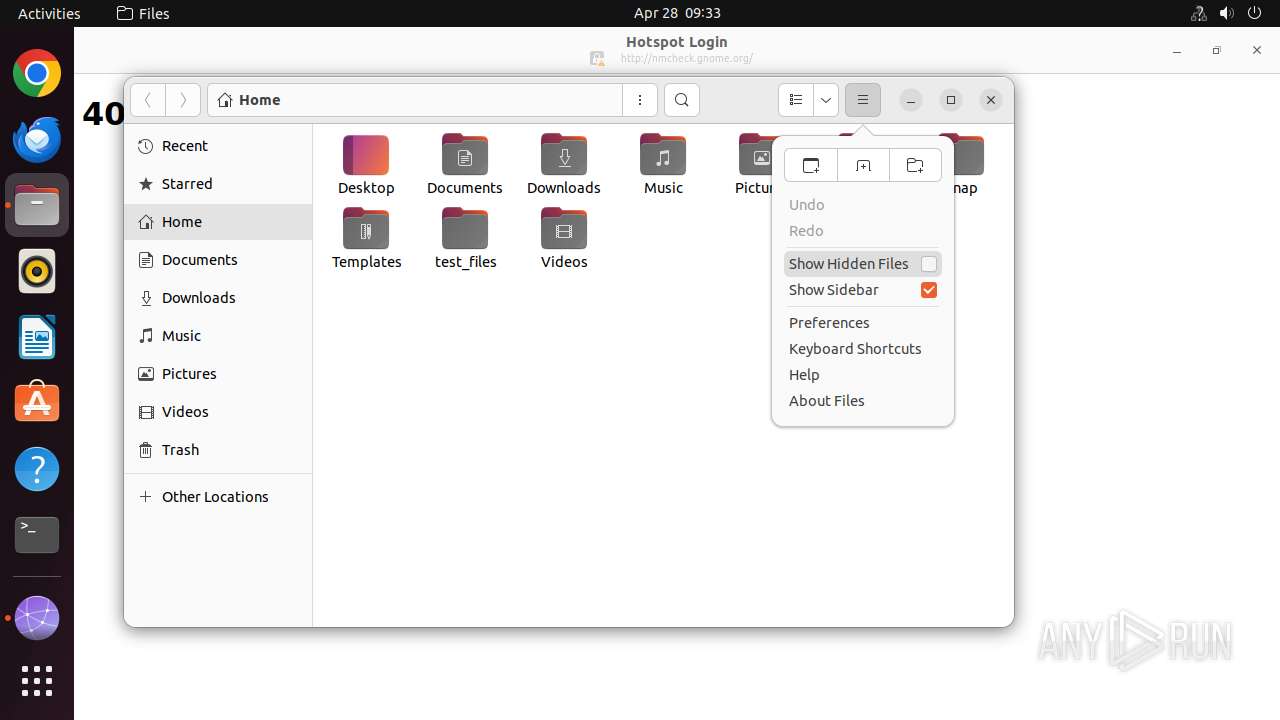Select Starred in the sidebar

218,184
